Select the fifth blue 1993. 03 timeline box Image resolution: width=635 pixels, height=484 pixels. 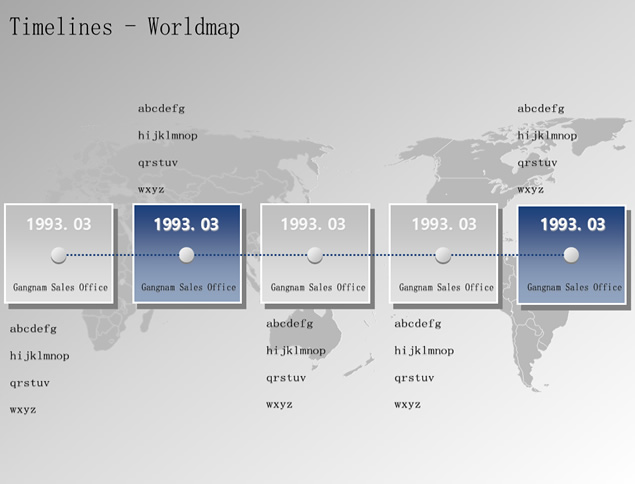[572, 255]
